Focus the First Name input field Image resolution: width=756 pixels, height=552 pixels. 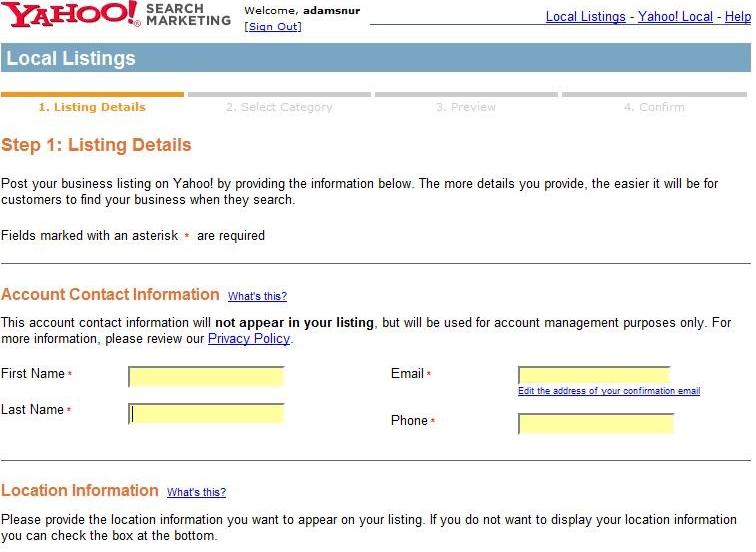206,377
